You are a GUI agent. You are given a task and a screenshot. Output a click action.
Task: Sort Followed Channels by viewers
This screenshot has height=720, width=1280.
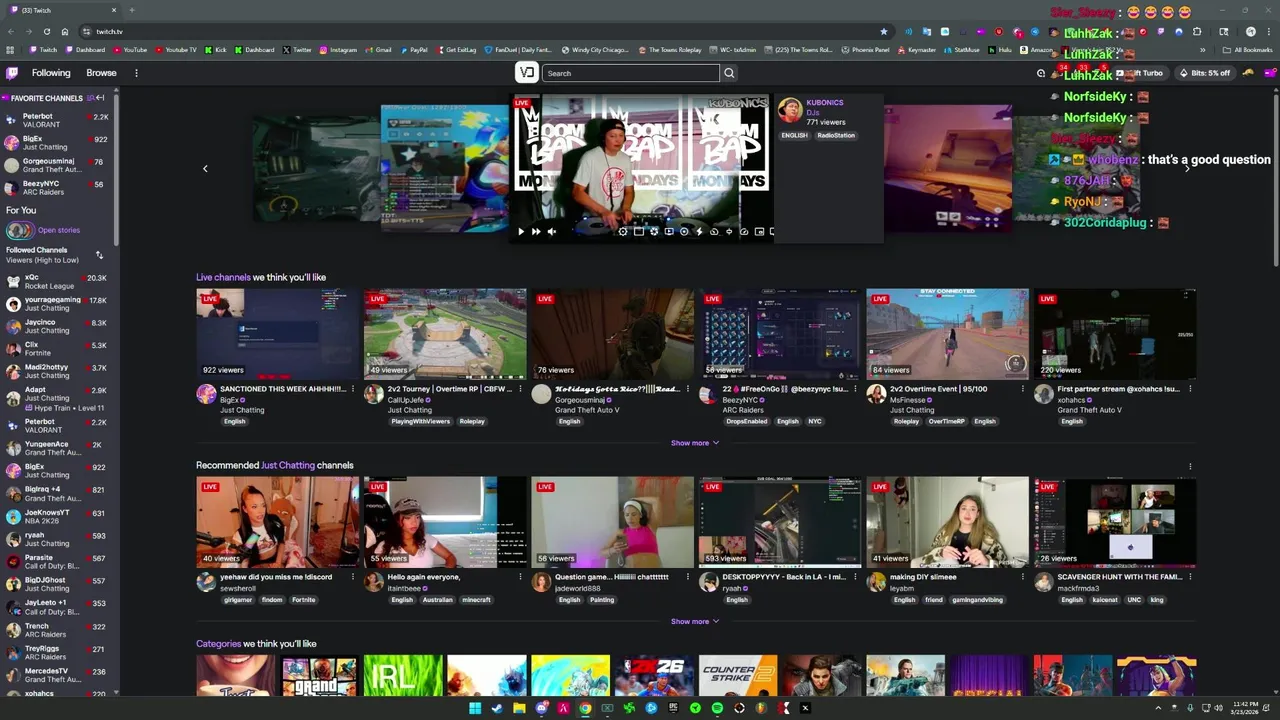pos(99,255)
